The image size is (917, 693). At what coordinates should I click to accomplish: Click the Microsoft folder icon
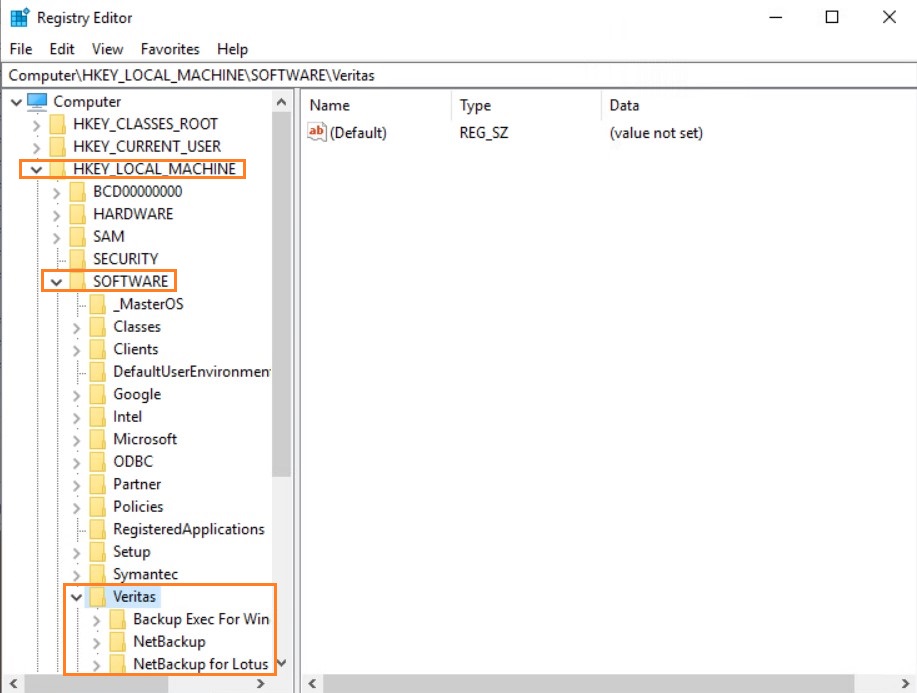[x=98, y=439]
